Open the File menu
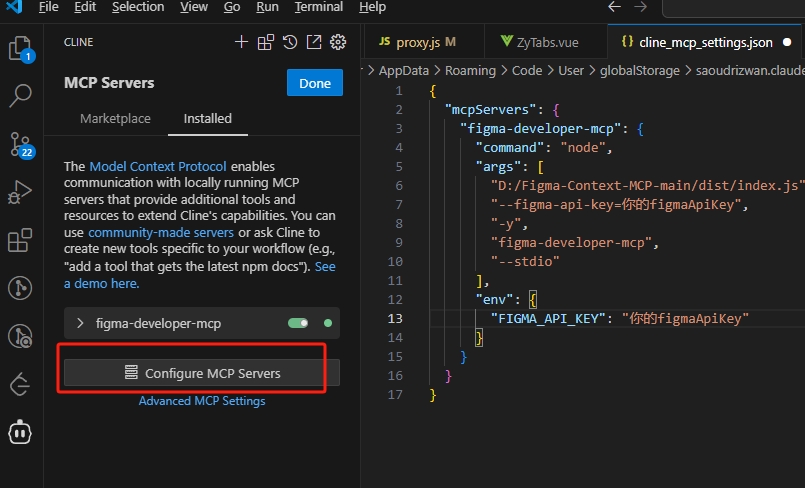This screenshot has width=805, height=488. click(x=48, y=7)
